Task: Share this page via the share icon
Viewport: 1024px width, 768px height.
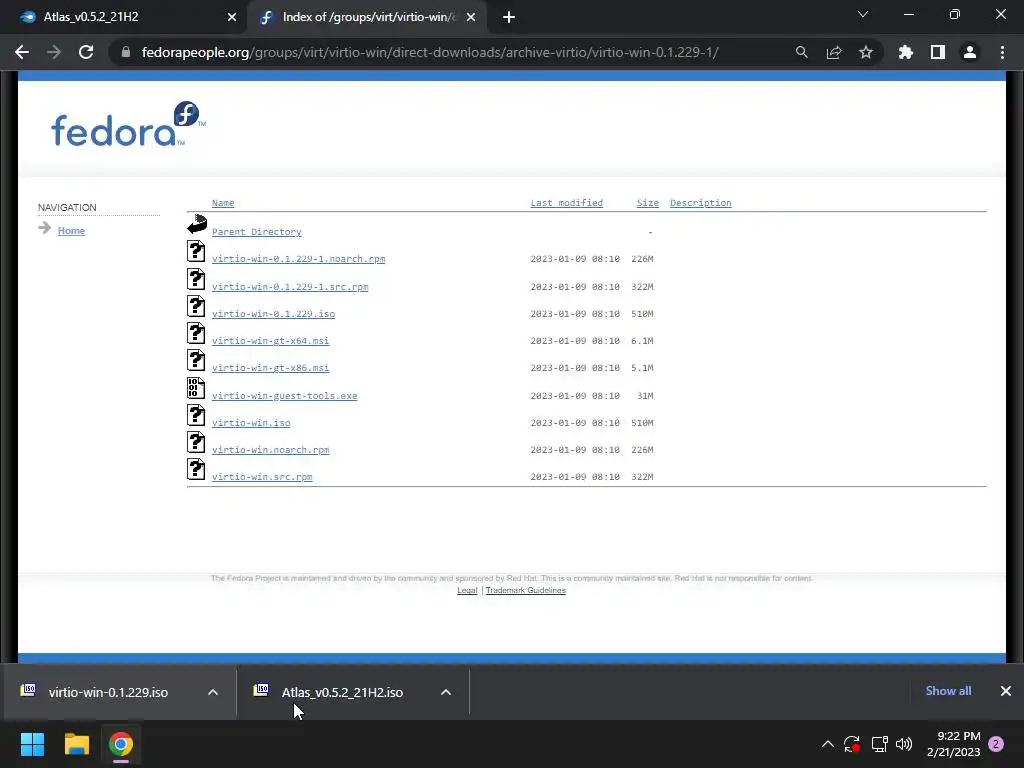Action: click(x=834, y=52)
